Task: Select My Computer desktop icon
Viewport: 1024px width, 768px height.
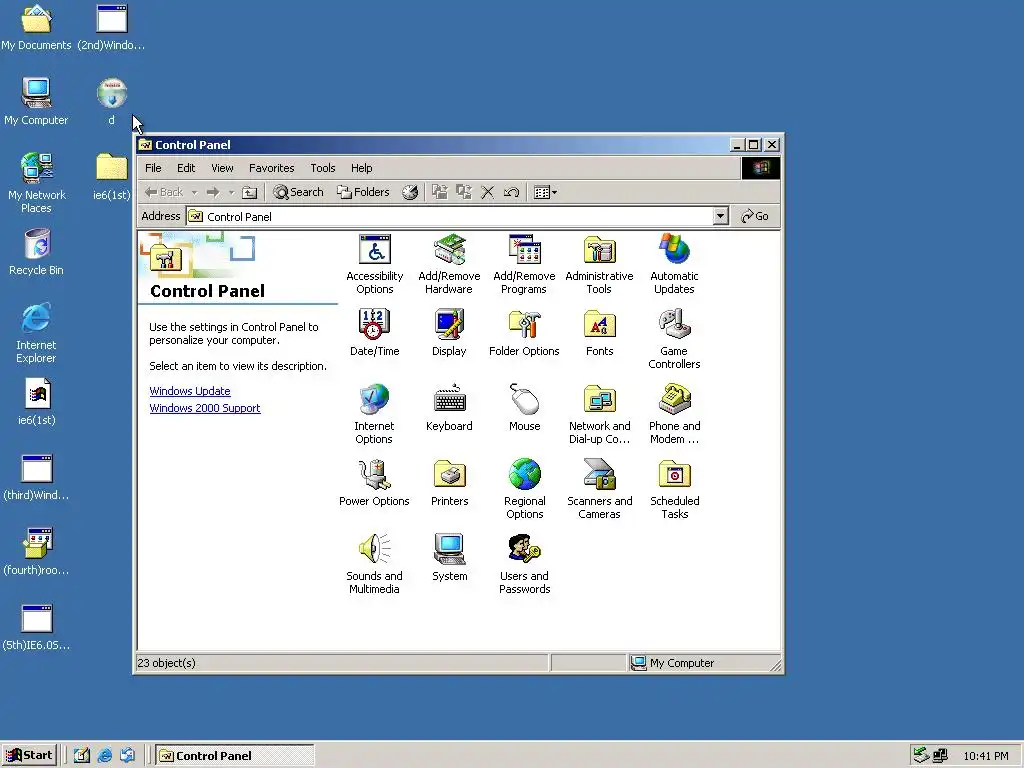Action: point(36,101)
